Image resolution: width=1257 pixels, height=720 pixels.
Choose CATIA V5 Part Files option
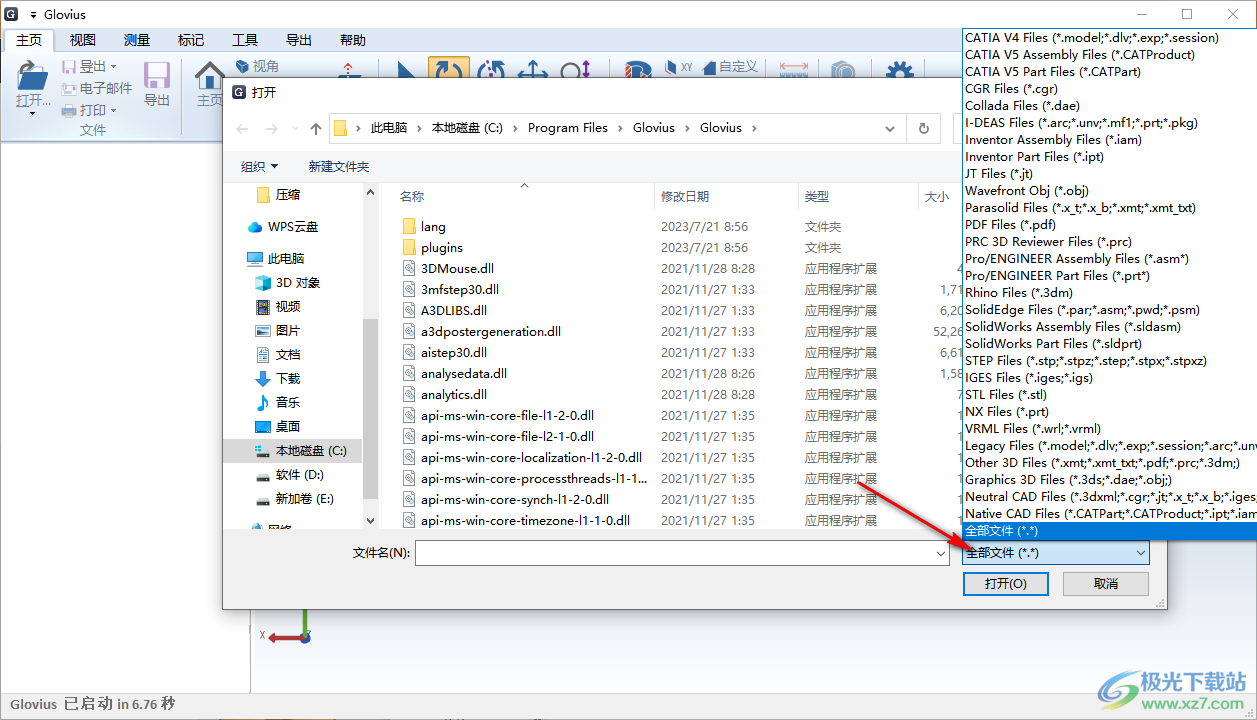pyautogui.click(x=1108, y=71)
